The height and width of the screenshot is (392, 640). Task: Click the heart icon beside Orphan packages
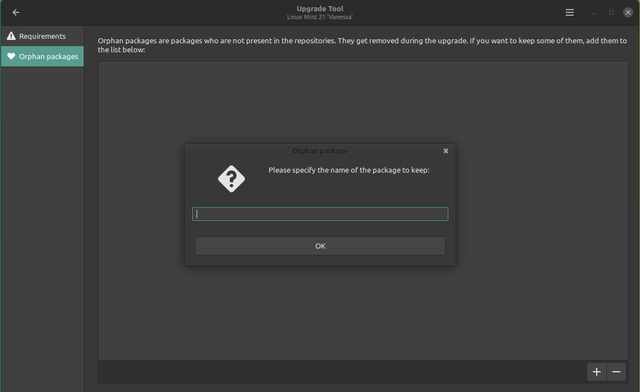tap(11, 56)
